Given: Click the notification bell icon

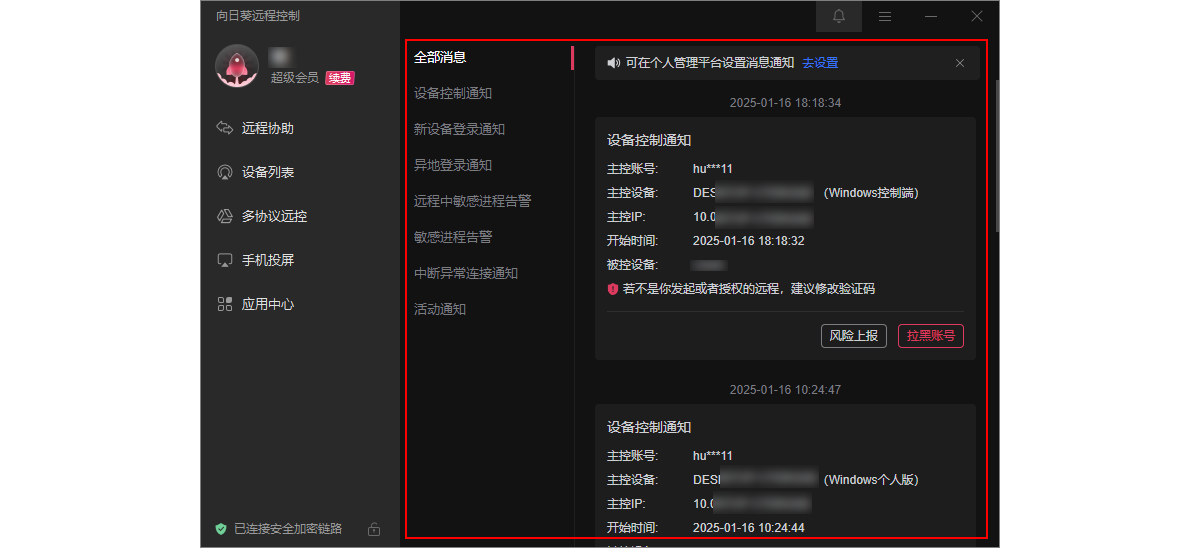Looking at the screenshot, I should [x=838, y=16].
